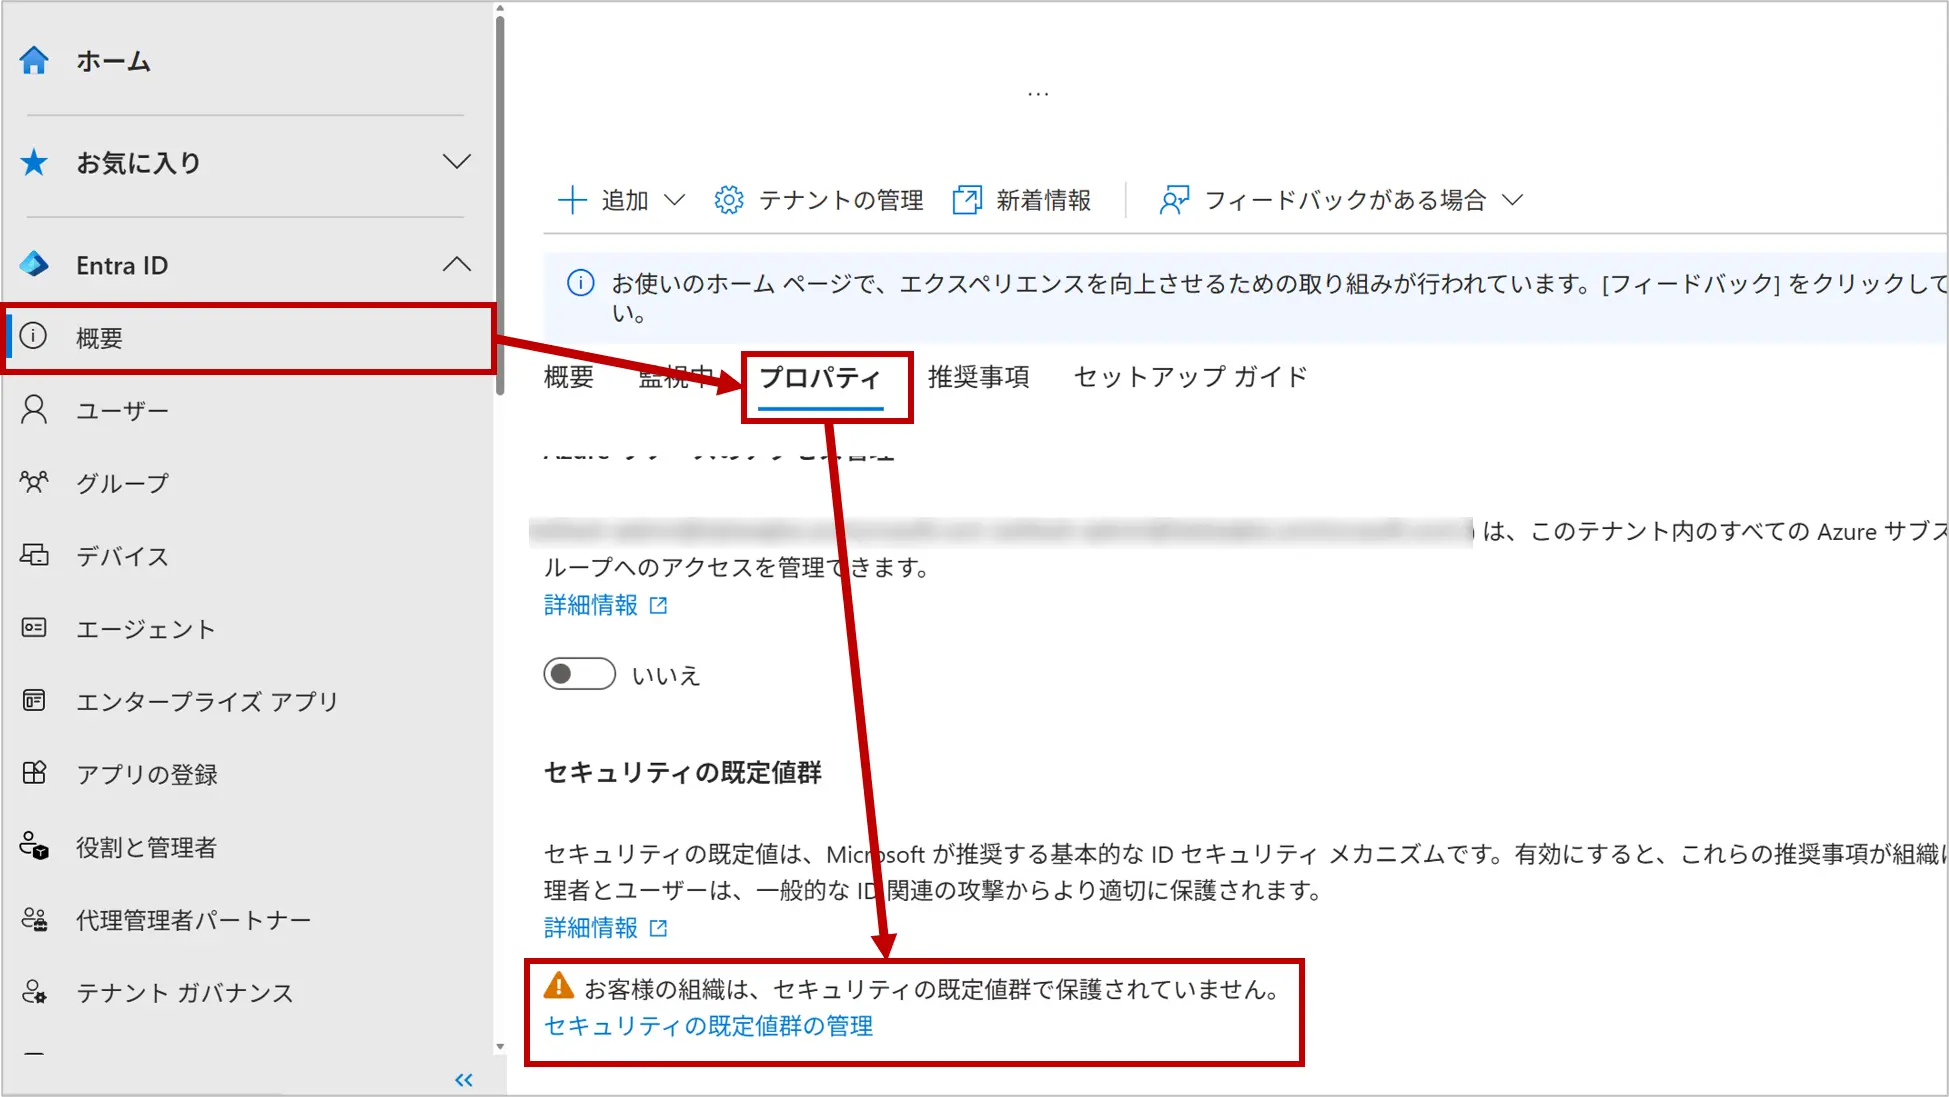Screen dimensions: 1949x1097
Task: Open the エージェント sidebar icon
Action: (34, 628)
